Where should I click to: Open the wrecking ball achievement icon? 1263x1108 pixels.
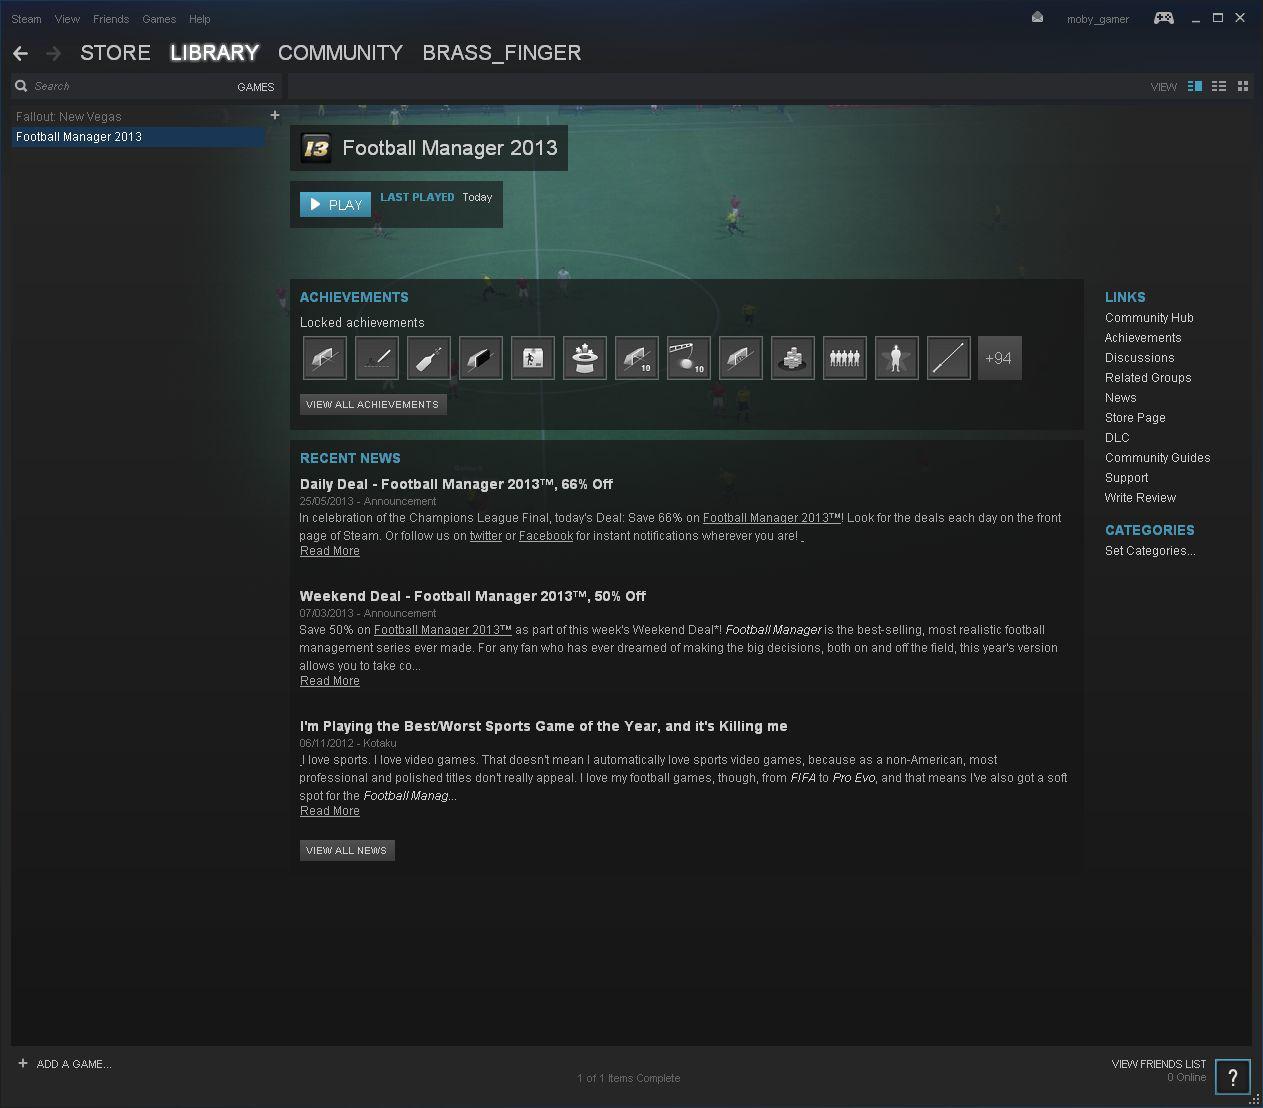click(x=689, y=358)
